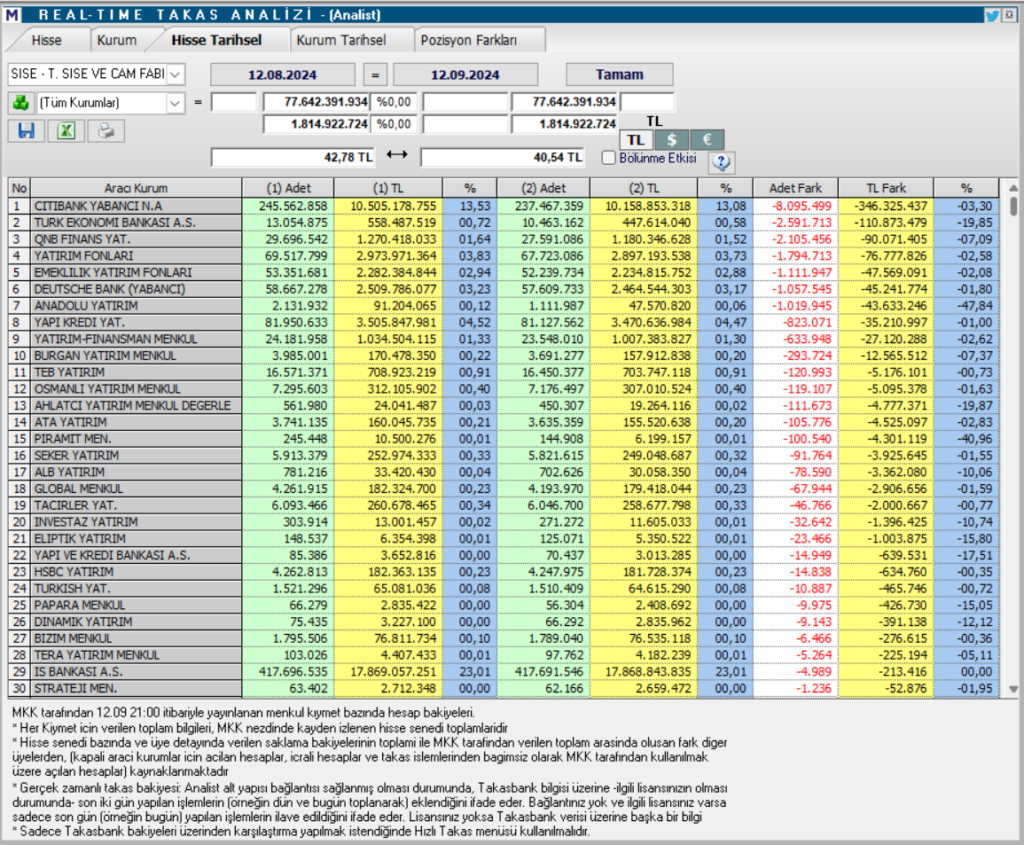Switch currency display to dollars
1024x845 pixels.
[671, 140]
